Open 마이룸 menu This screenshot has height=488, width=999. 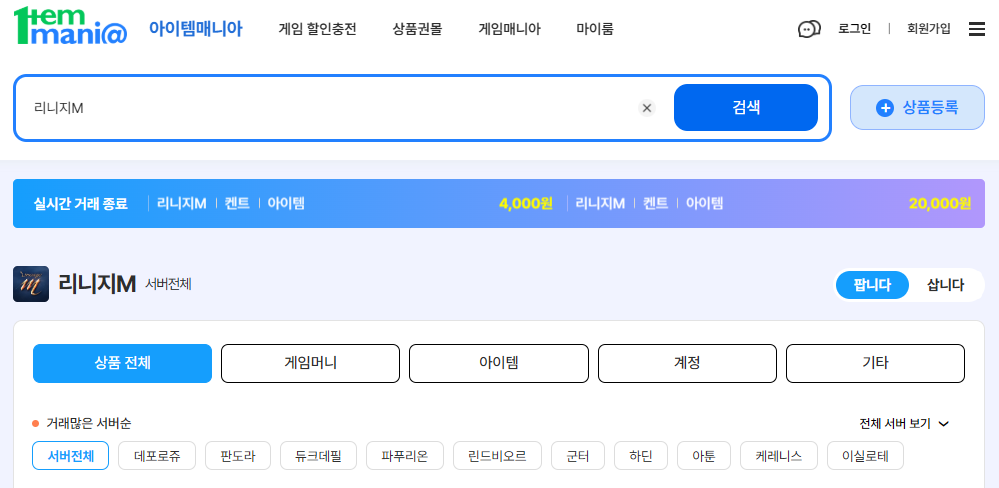[x=595, y=29]
